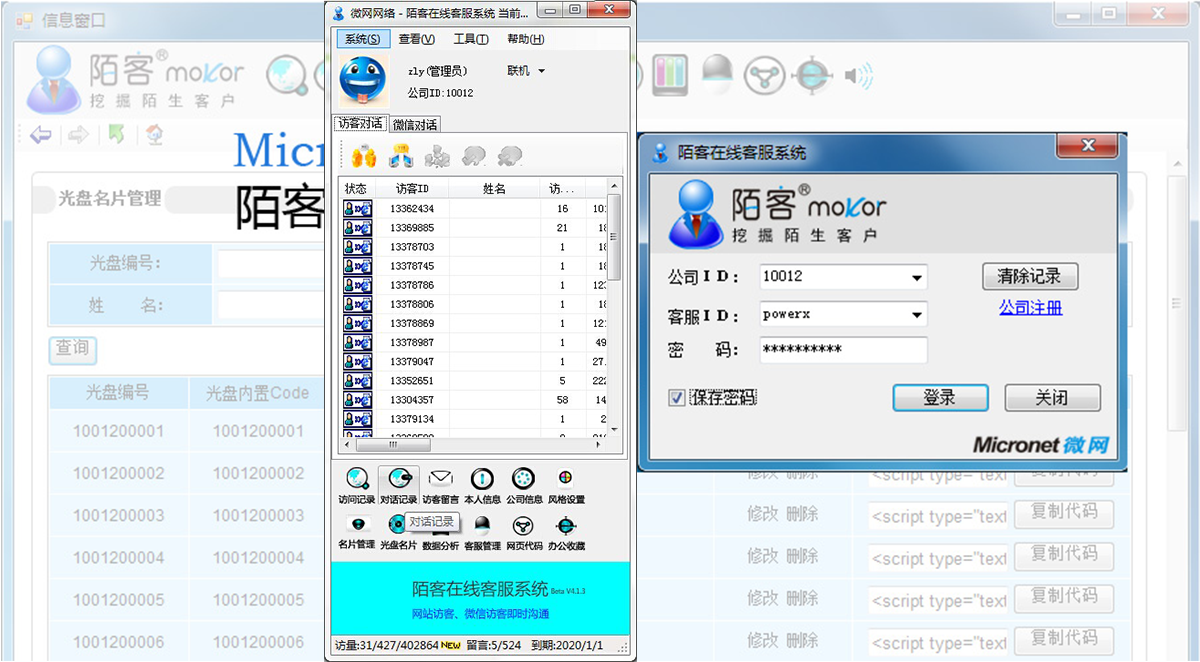
Task: Select visitor row 13378703
Action: tap(475, 247)
